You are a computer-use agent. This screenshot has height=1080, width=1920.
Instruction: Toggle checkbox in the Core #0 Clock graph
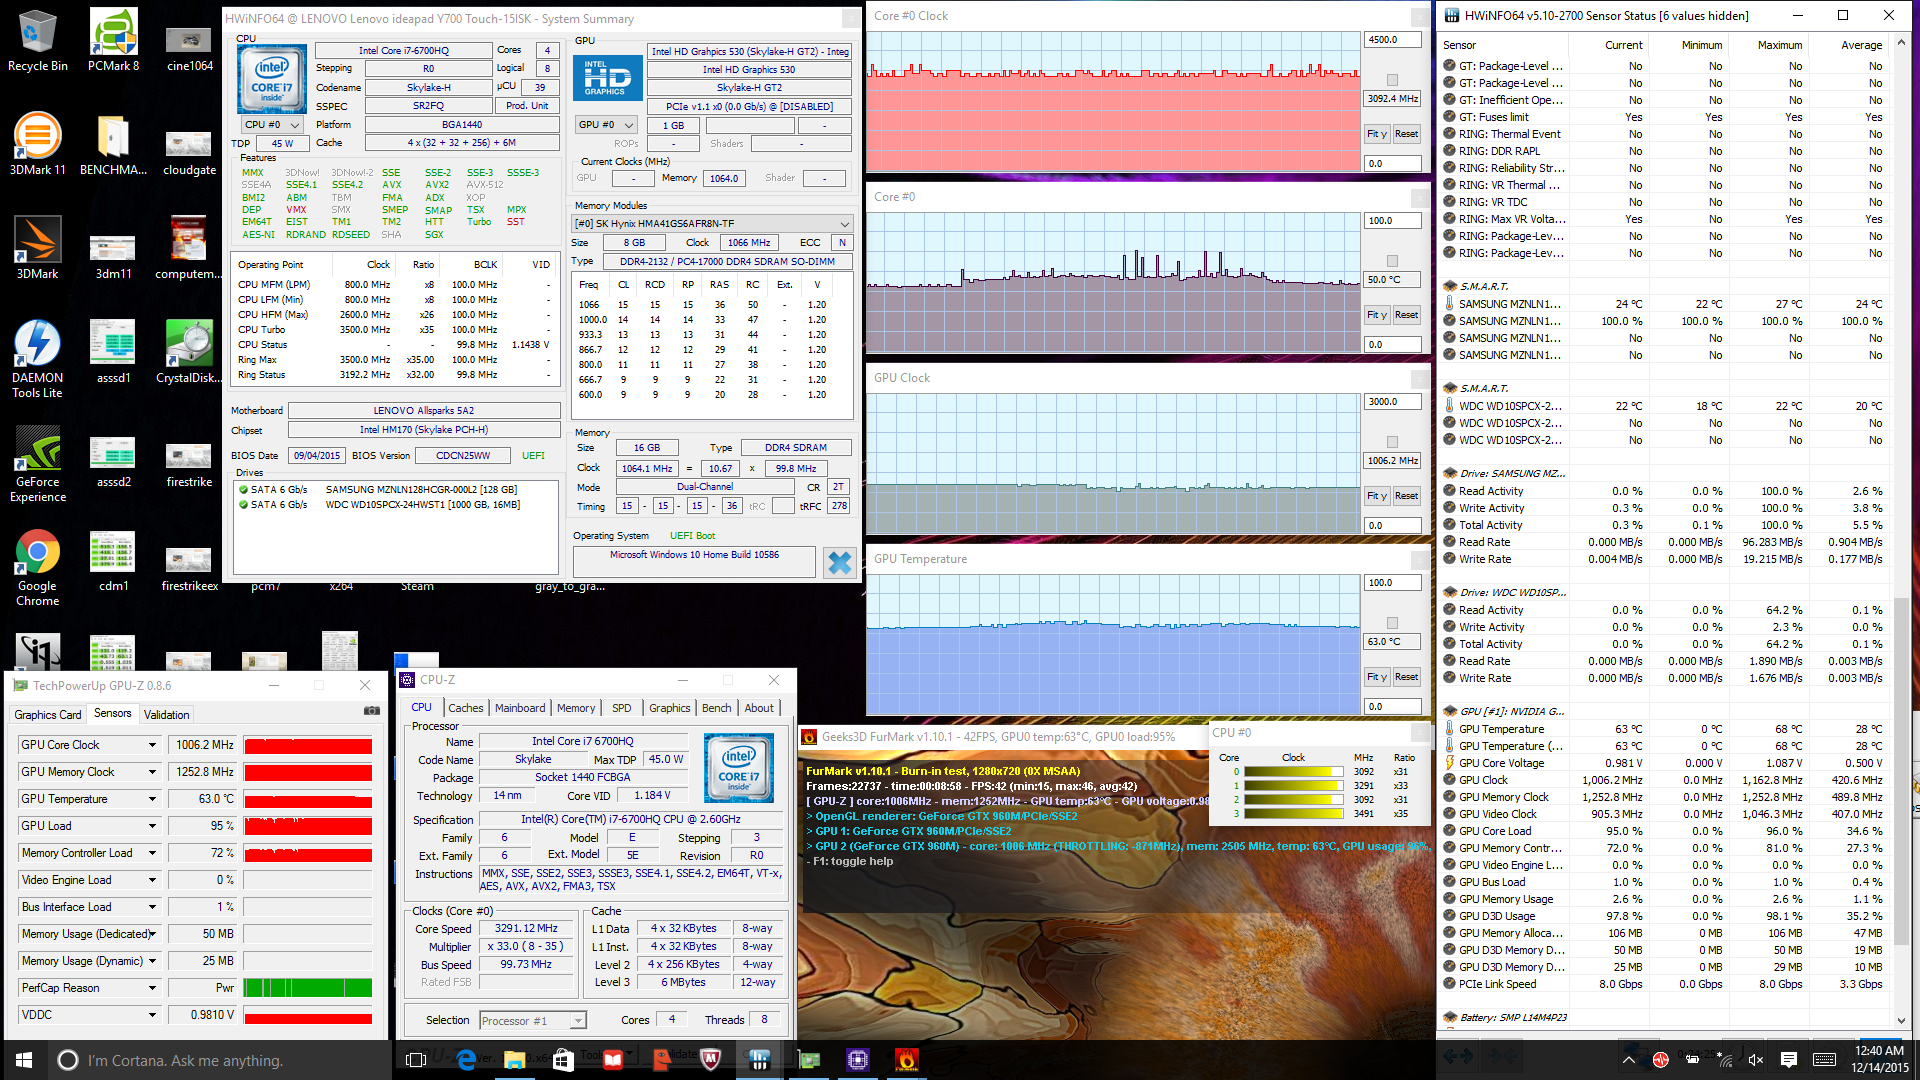tap(1392, 80)
